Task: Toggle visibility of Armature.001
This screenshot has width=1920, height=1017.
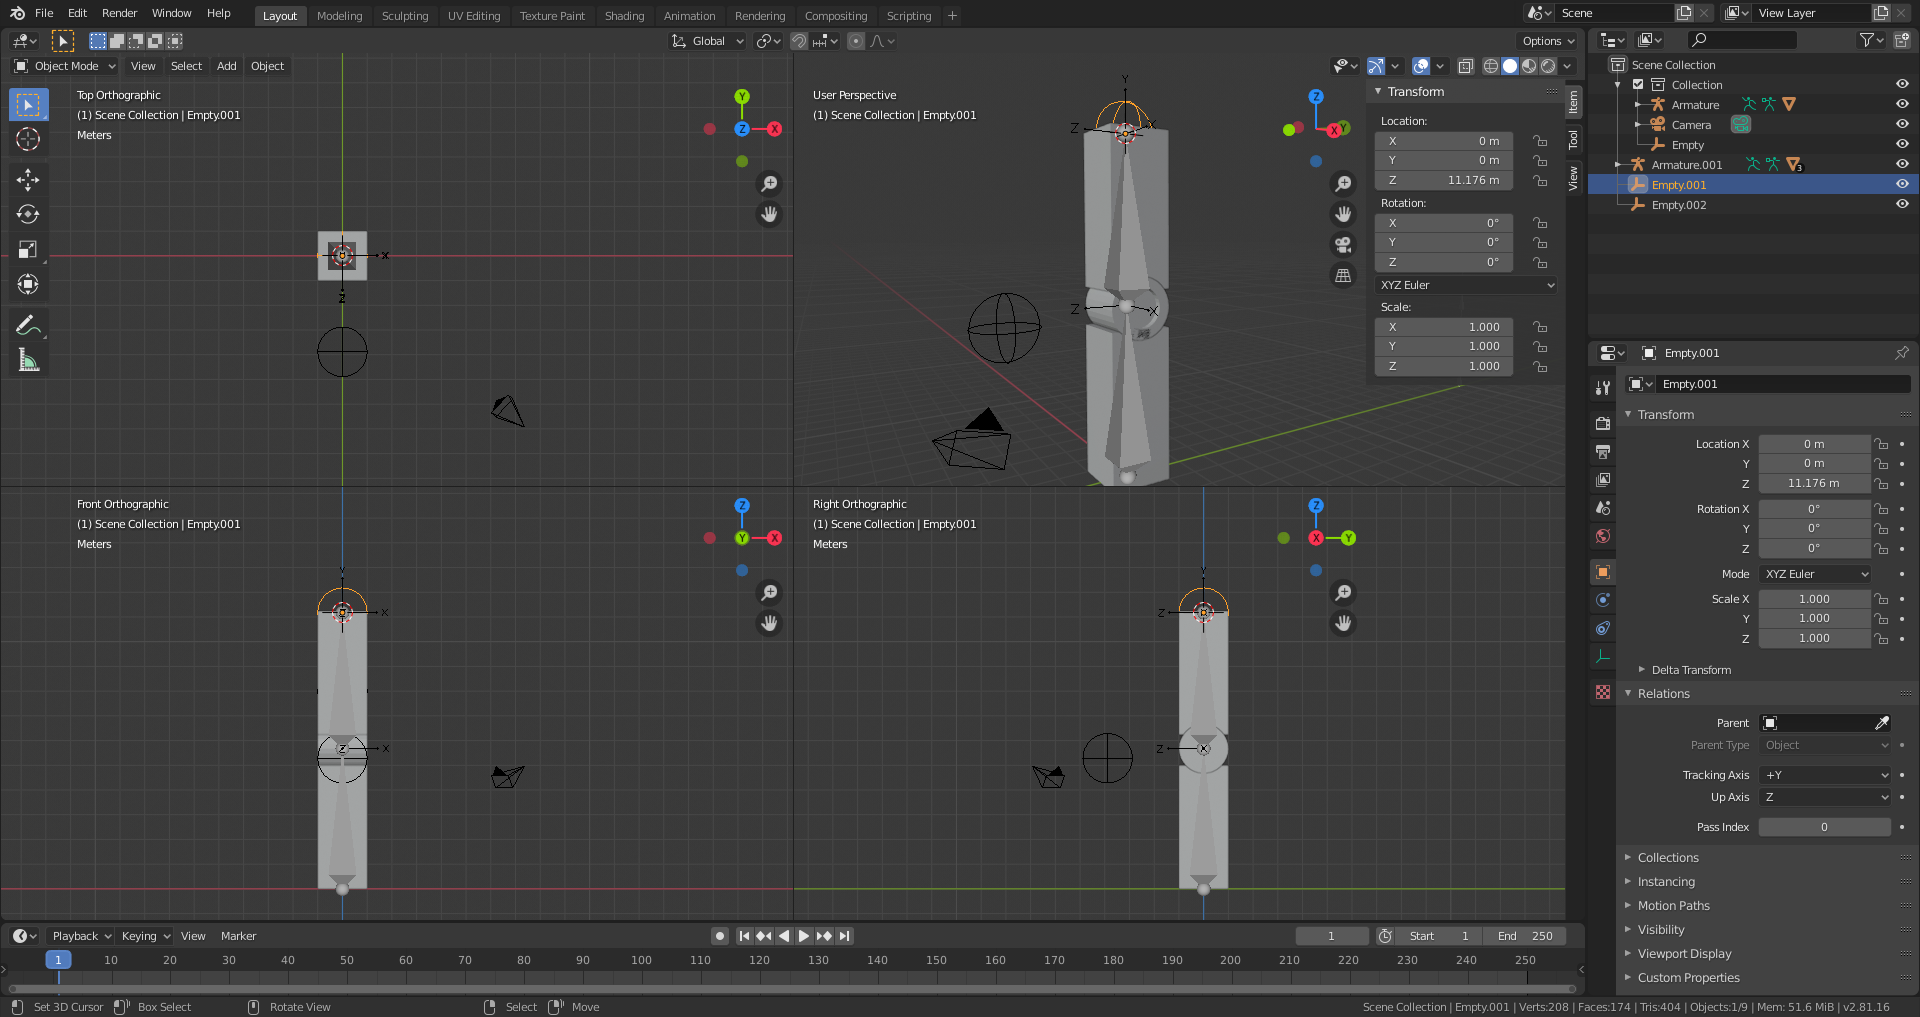Action: coord(1902,164)
